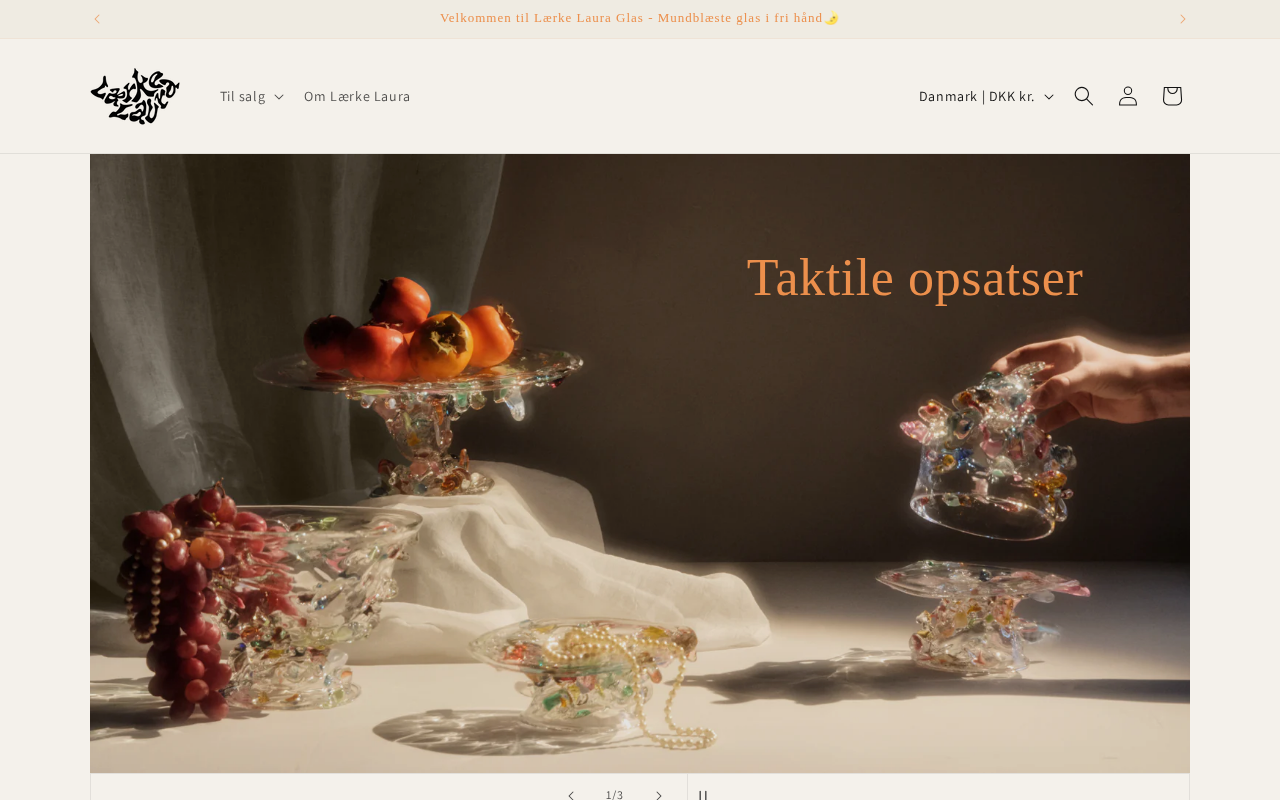Viewport: 1280px width, 800px height.
Task: Show previous announcement with left arrow
Action: (x=97, y=19)
